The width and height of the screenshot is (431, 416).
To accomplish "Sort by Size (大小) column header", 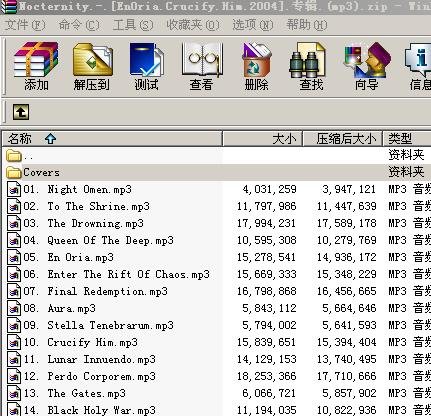I will [262, 139].
